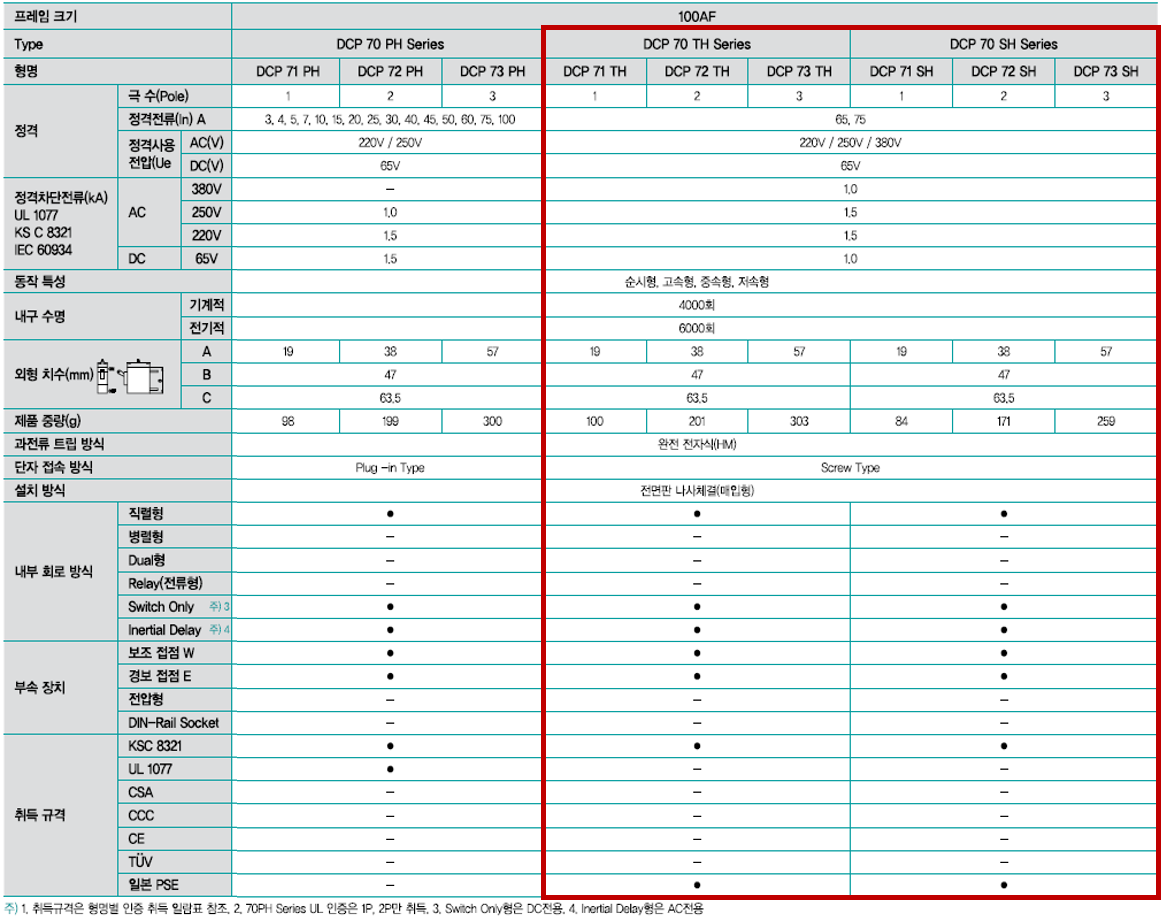Select the Screw Type cell
The image size is (1161, 921).
(x=850, y=468)
